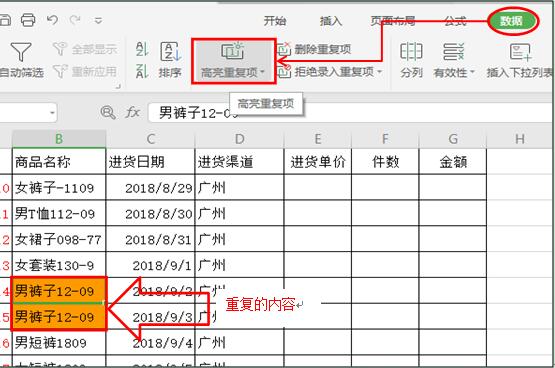This screenshot has height=368, width=555.
Task: Select the column C header
Action: (150, 139)
